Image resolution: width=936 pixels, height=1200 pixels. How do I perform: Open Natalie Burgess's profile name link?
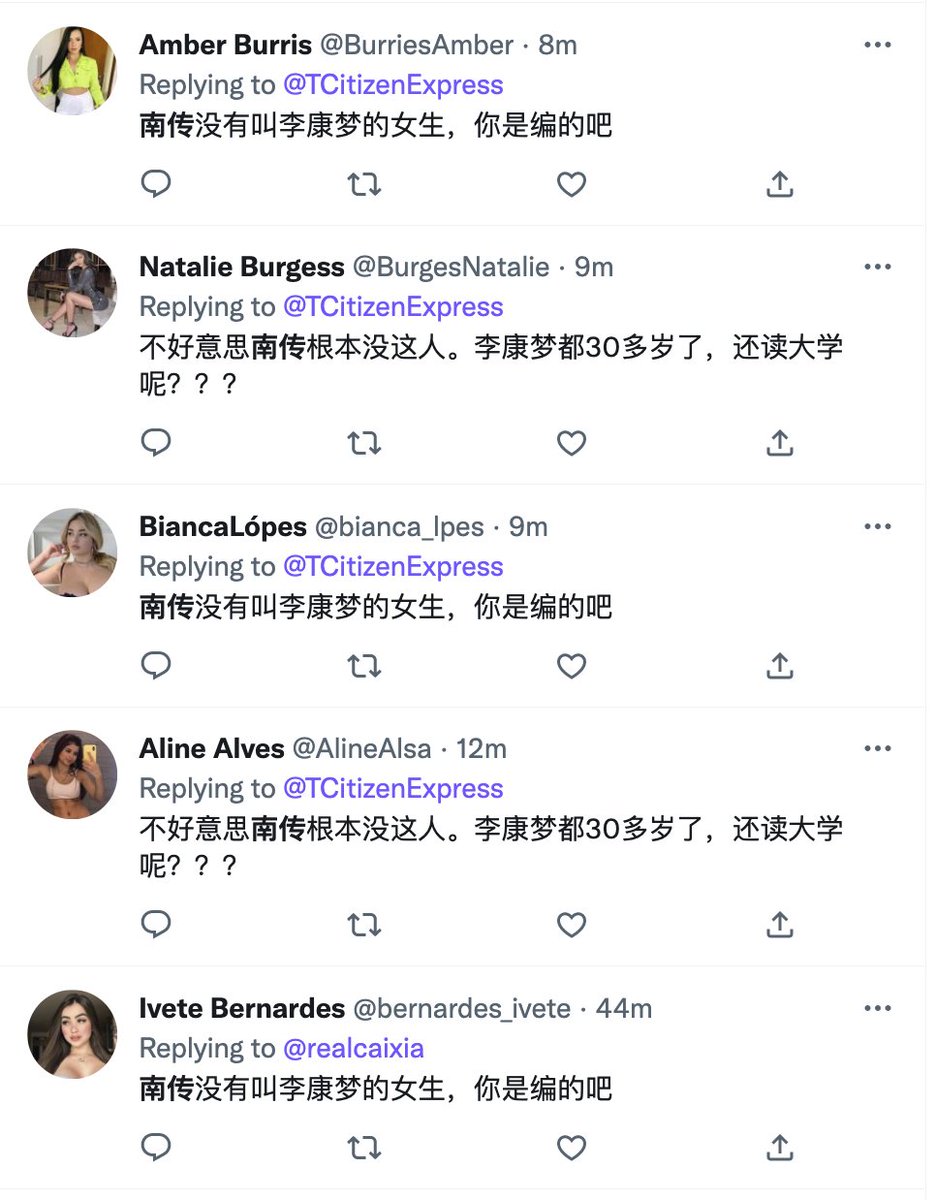point(242,267)
